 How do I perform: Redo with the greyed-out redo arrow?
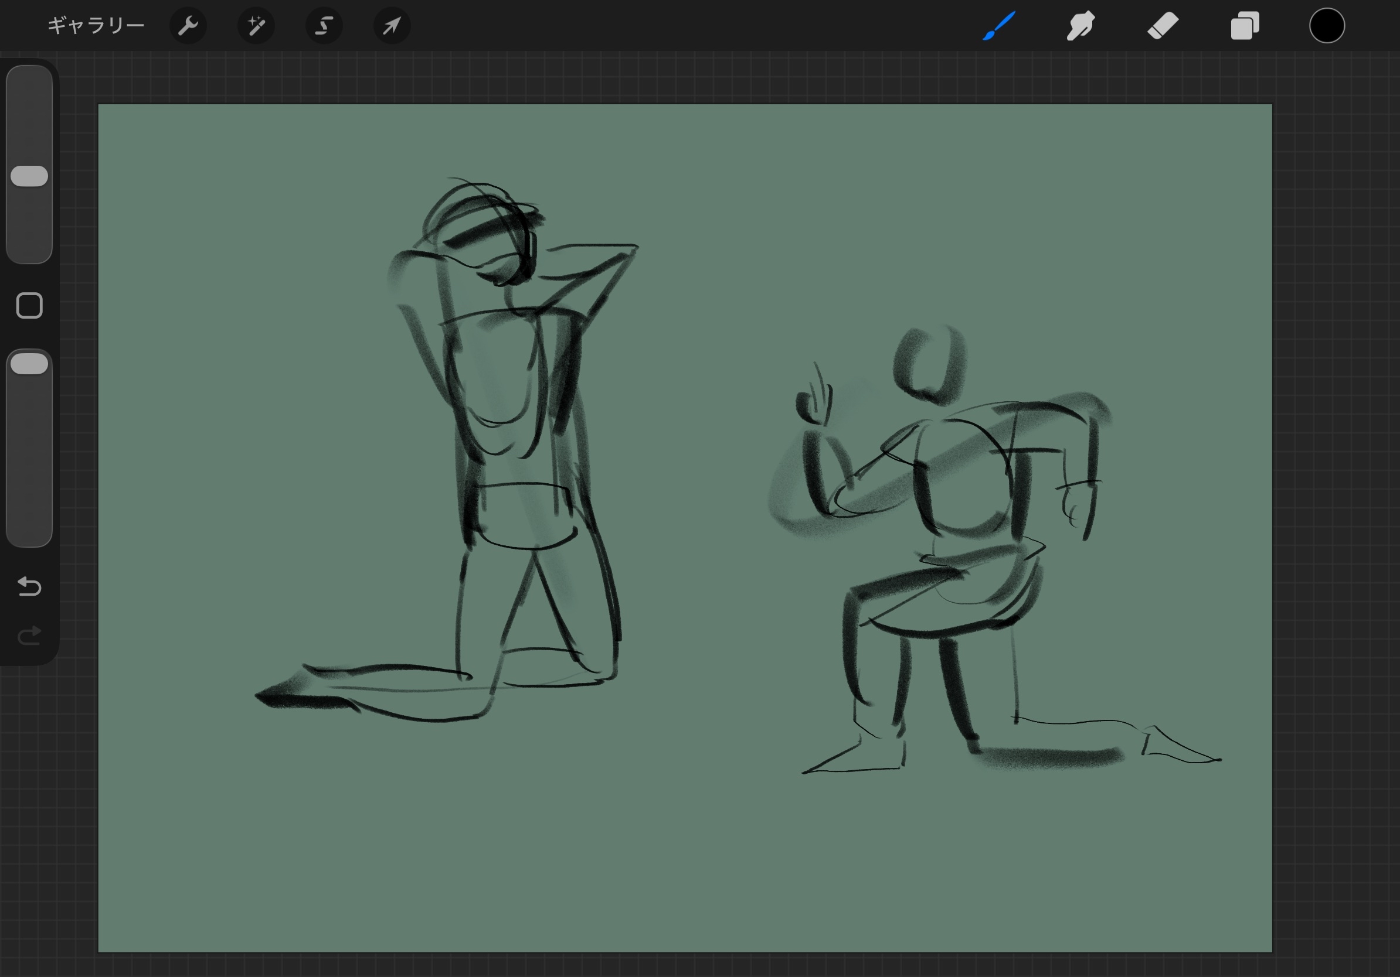[x=29, y=636]
